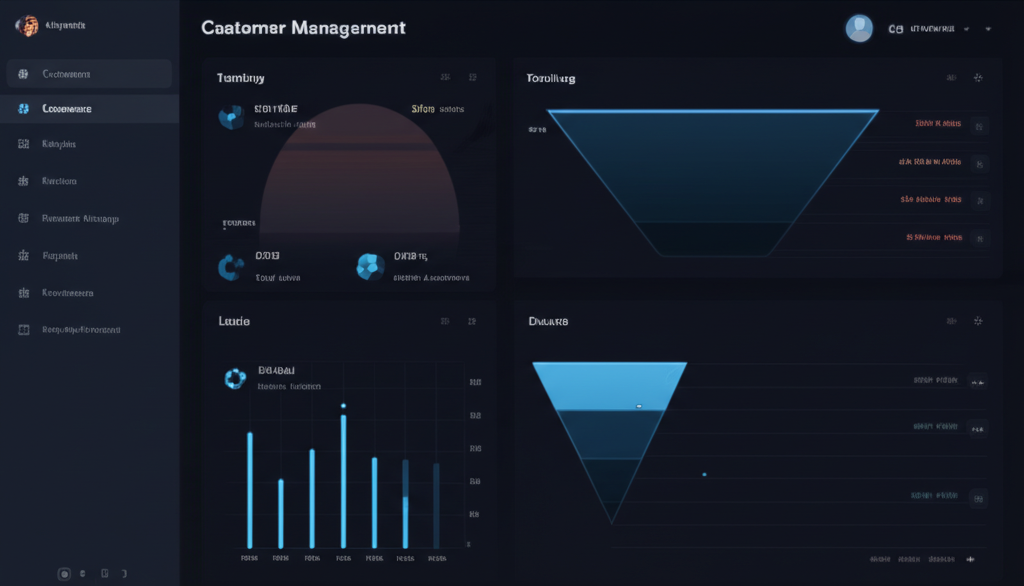1024x586 pixels.
Task: Click the blue icon of the highlighted sidebar item
Action: 23,109
